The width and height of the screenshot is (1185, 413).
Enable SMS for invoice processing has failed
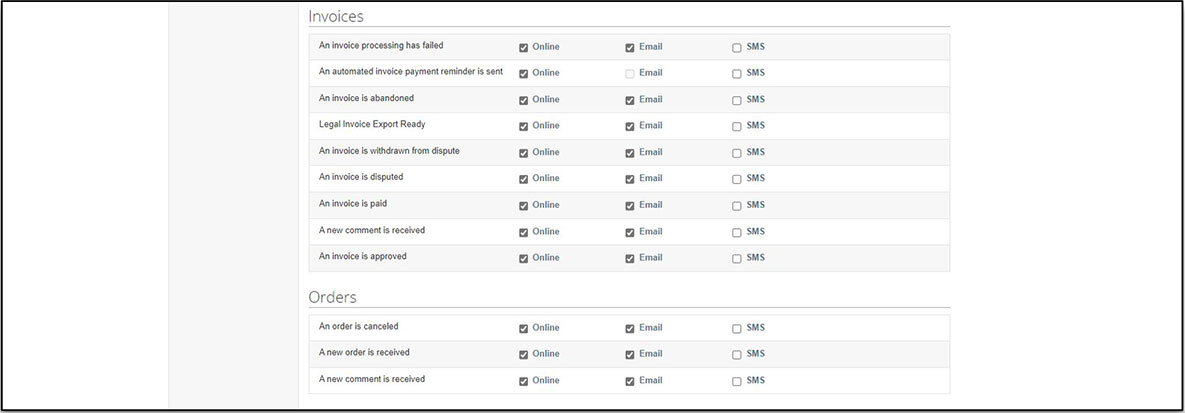(737, 47)
